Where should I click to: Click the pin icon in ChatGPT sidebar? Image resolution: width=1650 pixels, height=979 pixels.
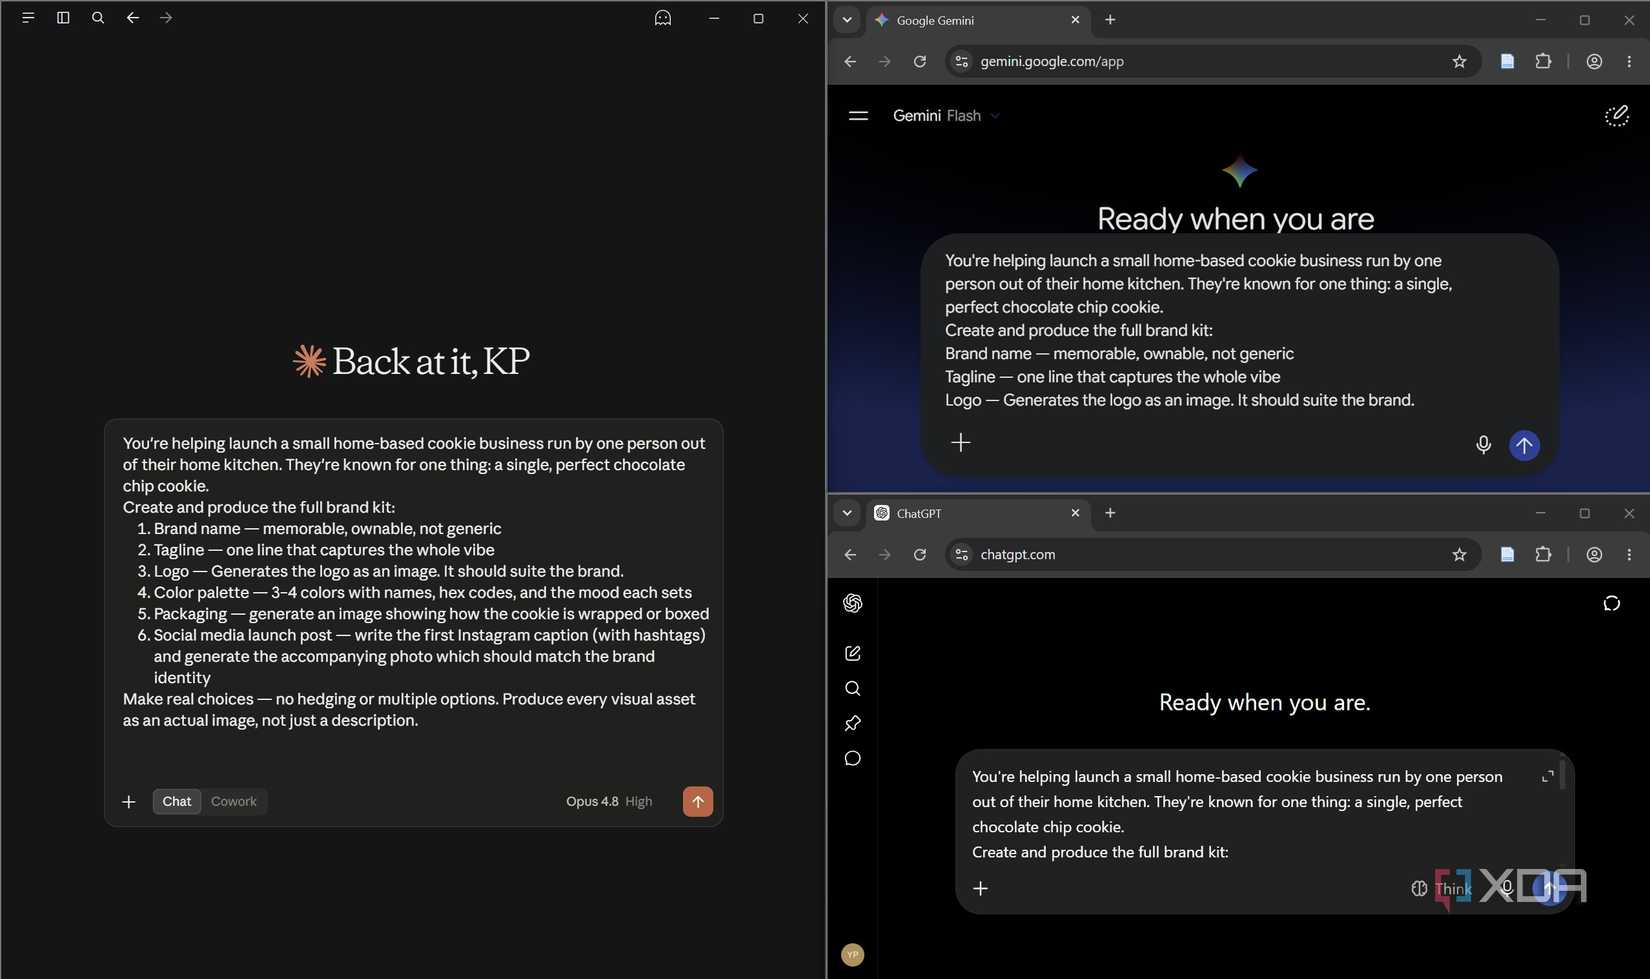[853, 723]
